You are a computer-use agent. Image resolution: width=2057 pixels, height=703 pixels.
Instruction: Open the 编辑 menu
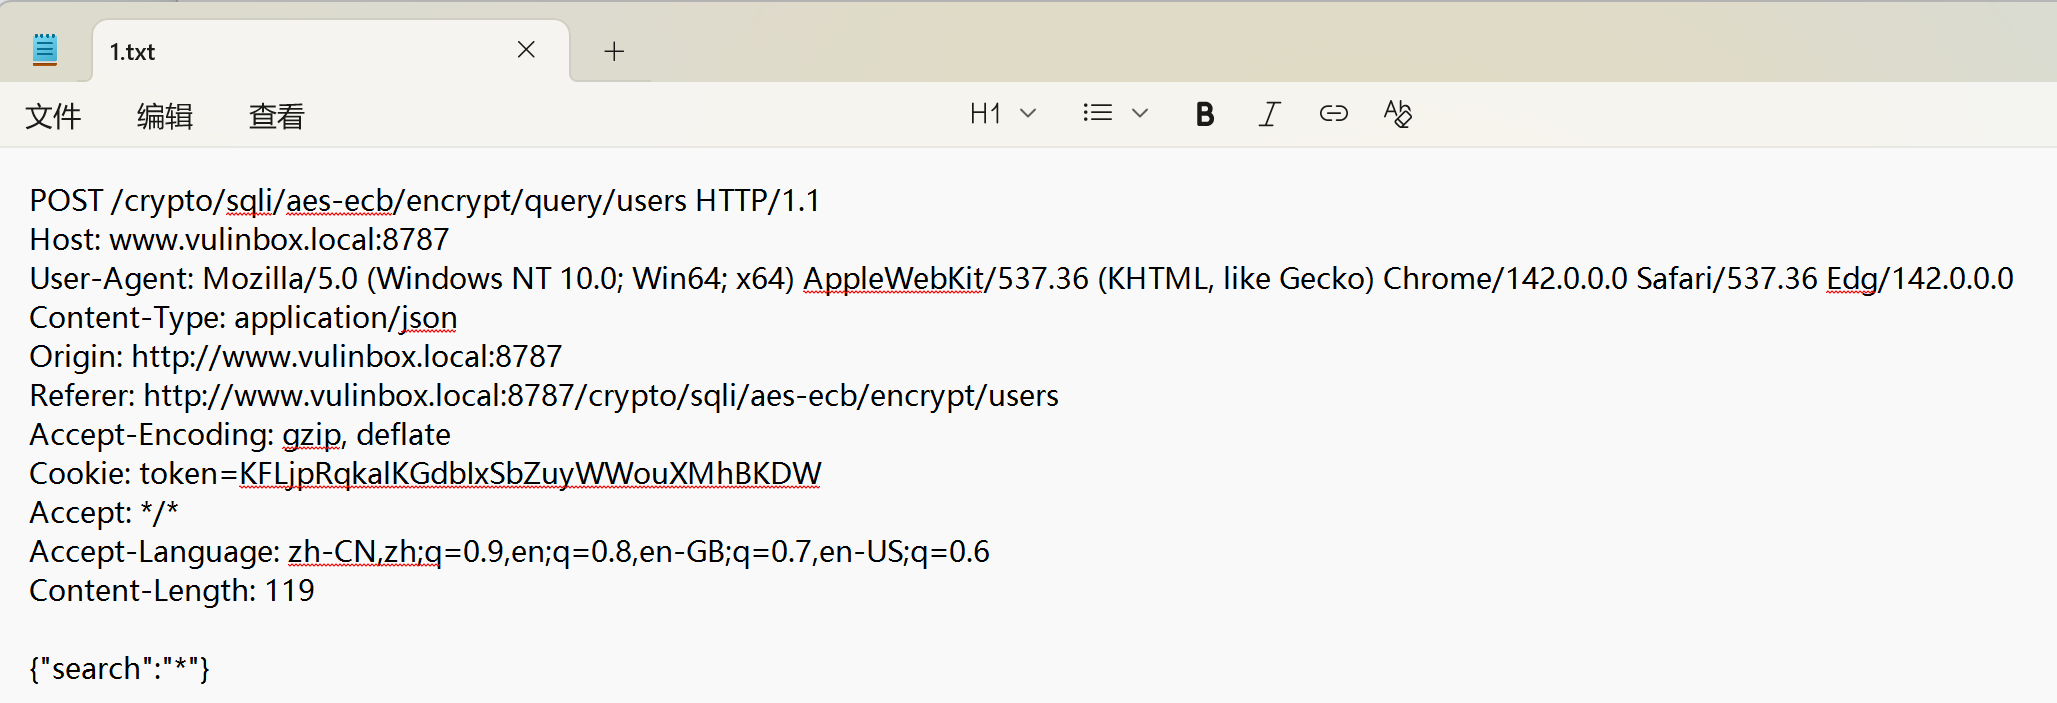164,116
